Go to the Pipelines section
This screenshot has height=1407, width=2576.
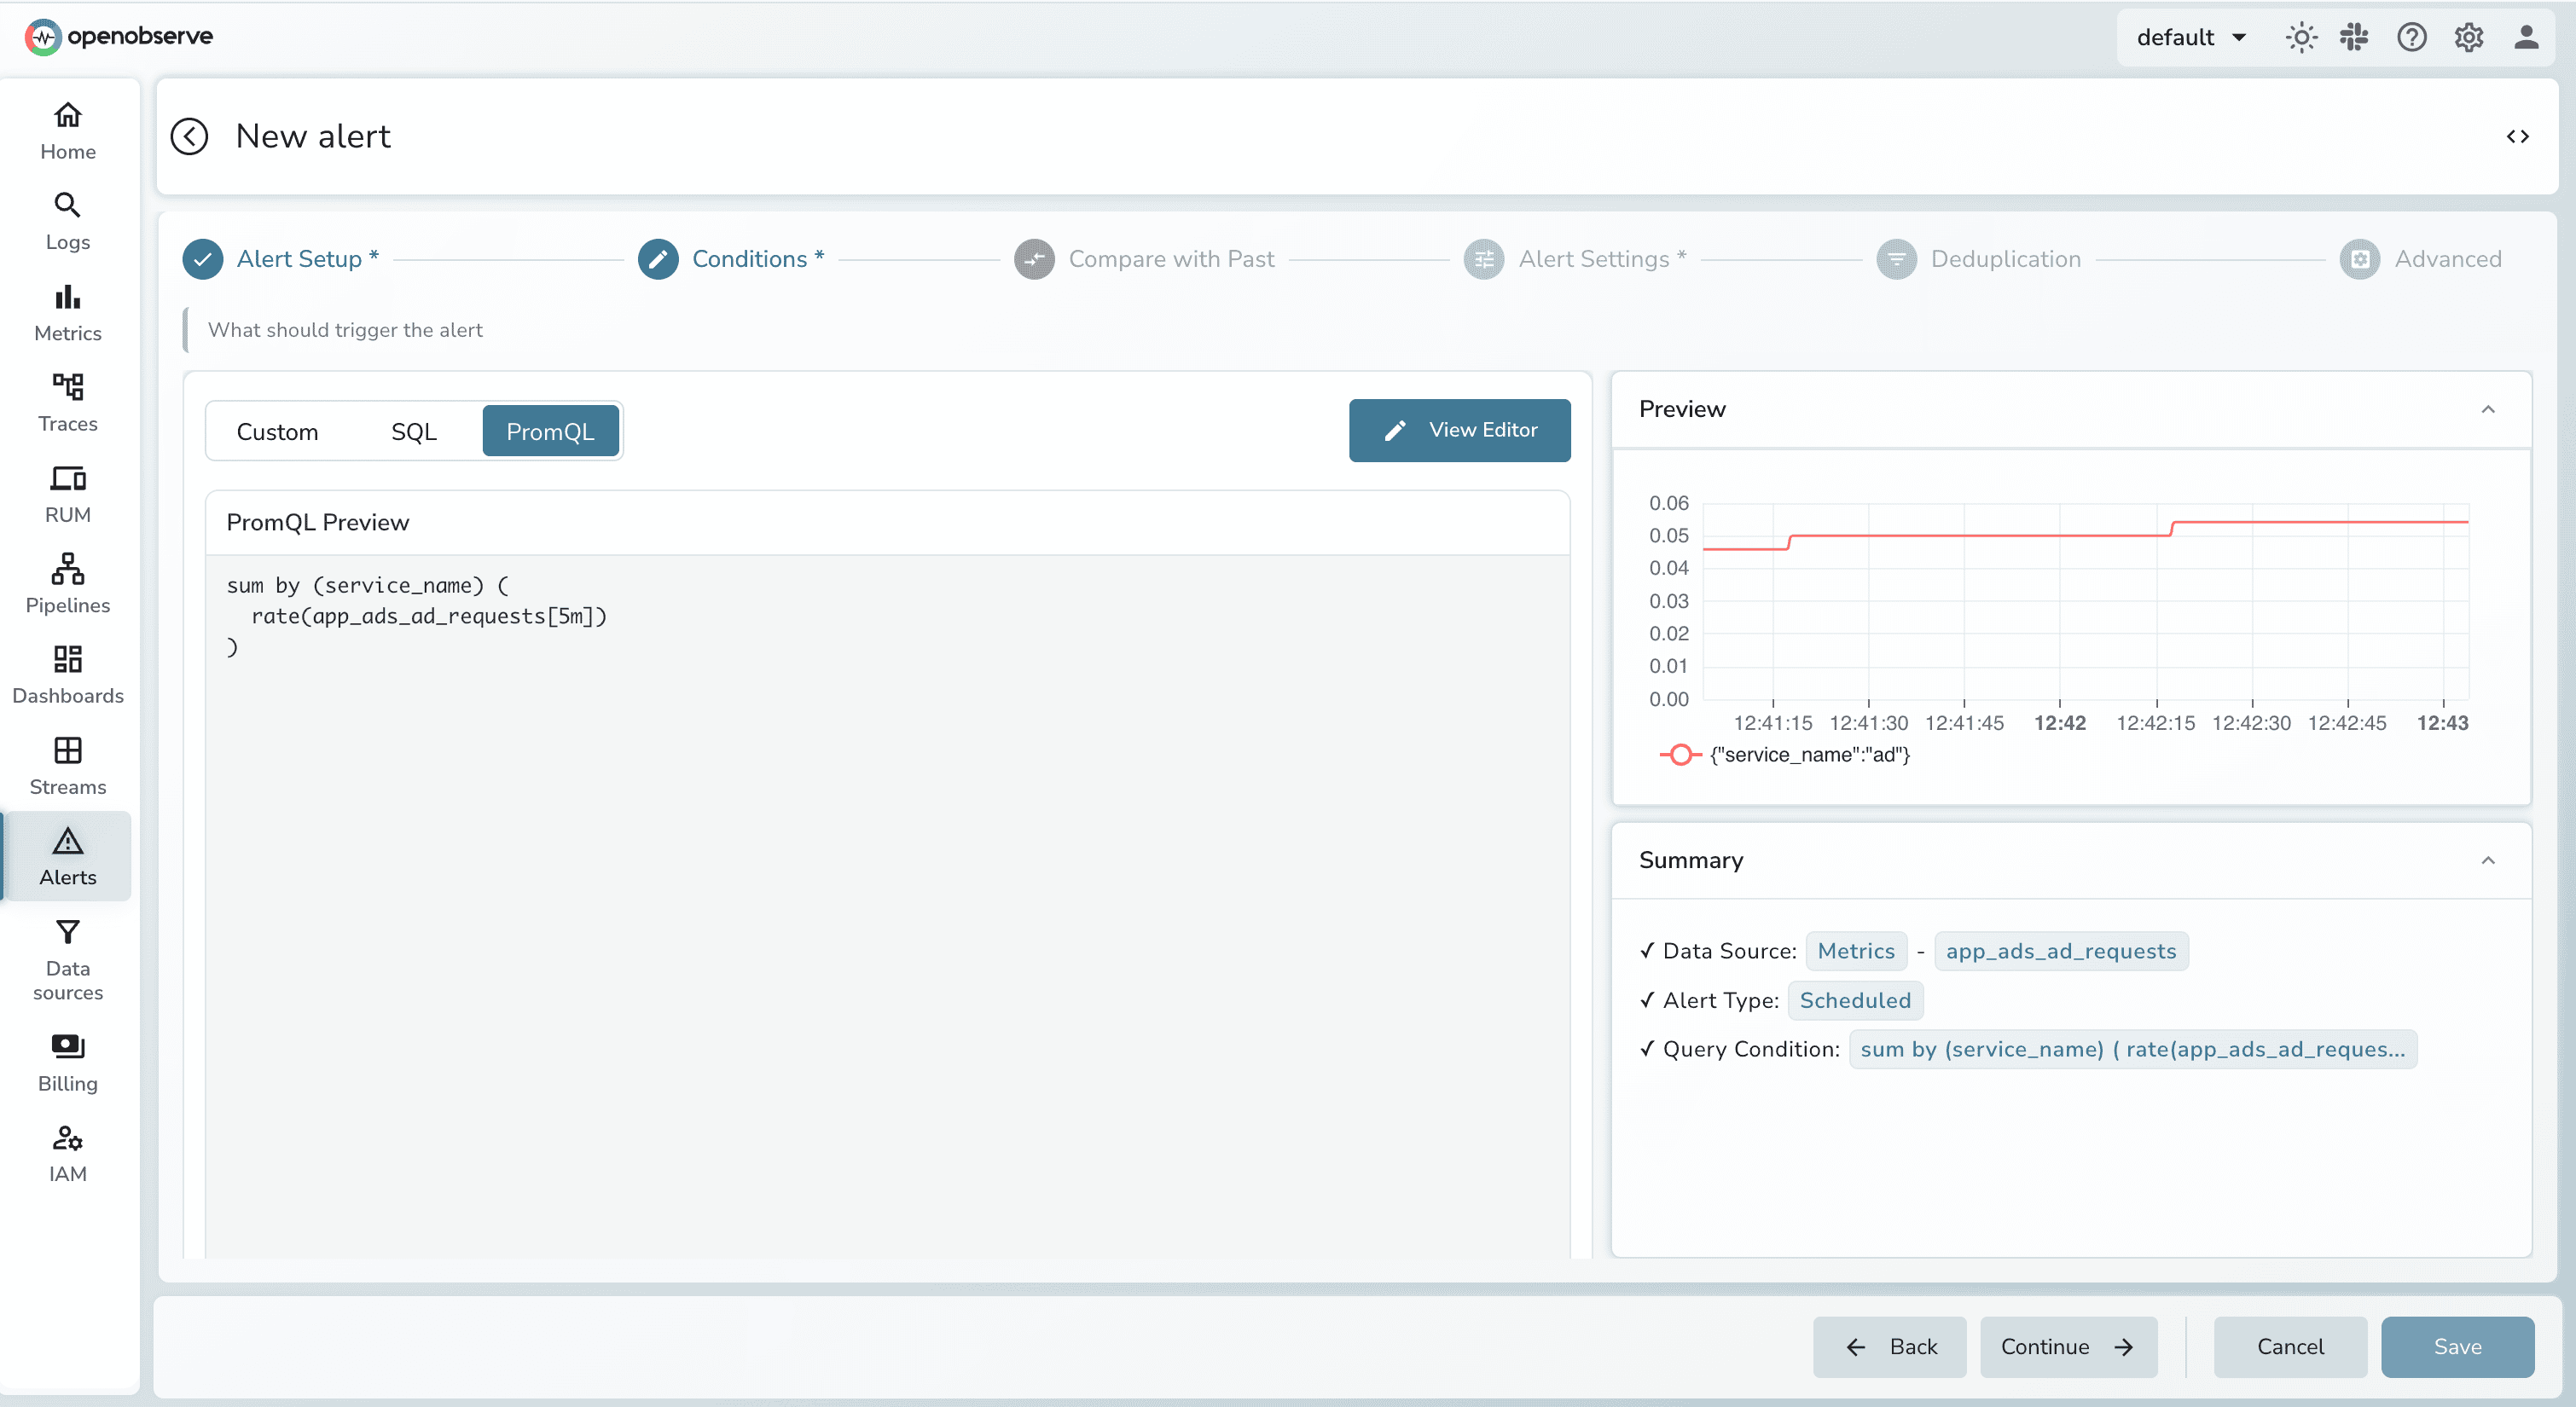(x=67, y=584)
